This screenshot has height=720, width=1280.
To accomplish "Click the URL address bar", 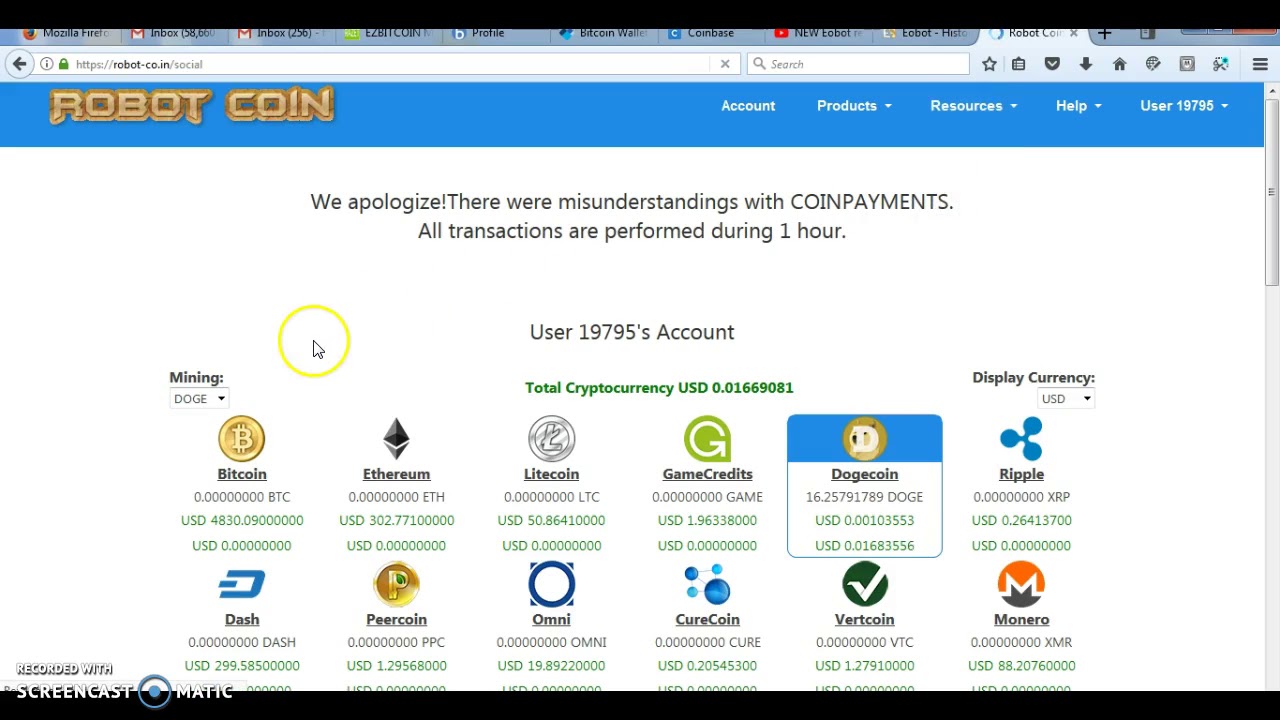I will point(390,64).
